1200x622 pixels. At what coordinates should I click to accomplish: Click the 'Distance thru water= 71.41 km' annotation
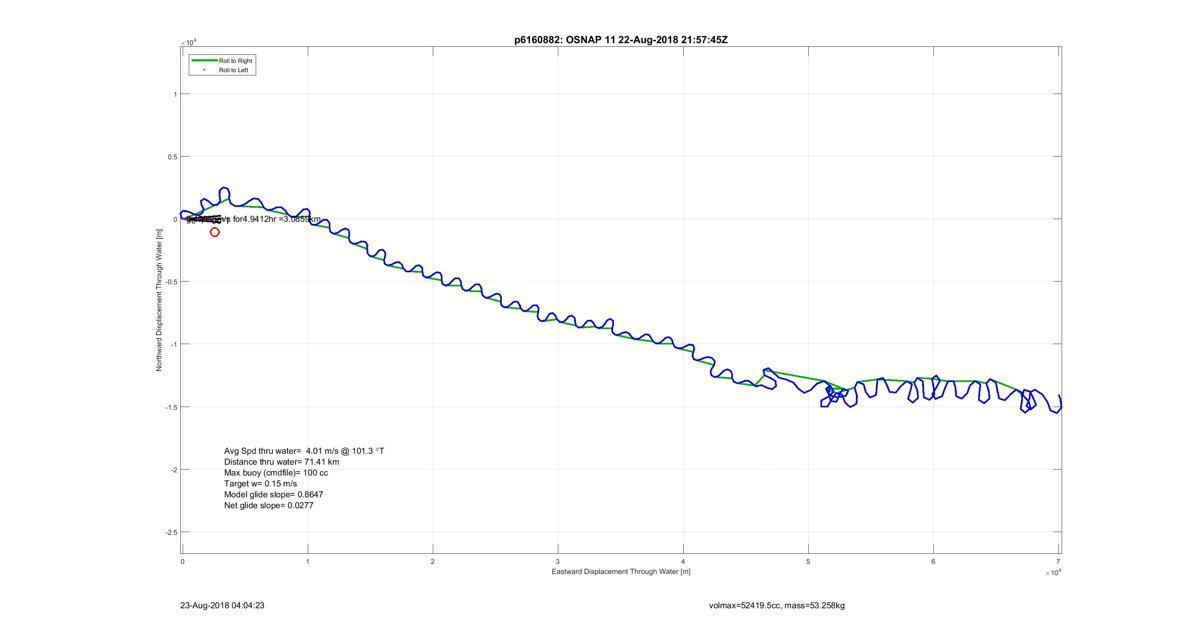282,462
